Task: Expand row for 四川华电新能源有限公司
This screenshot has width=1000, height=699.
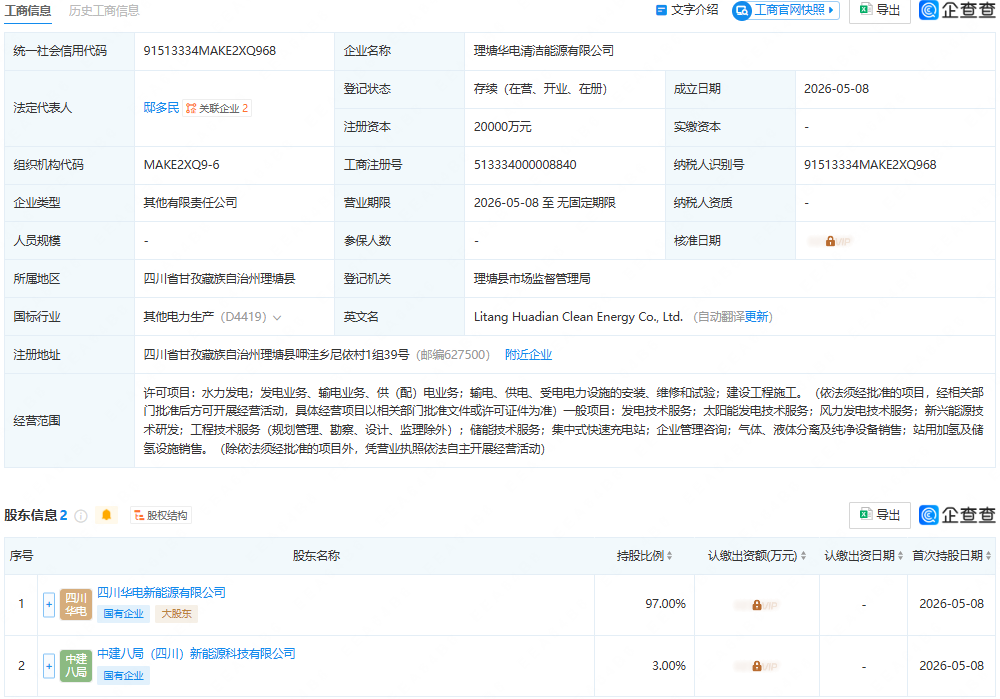Action: coord(49,605)
